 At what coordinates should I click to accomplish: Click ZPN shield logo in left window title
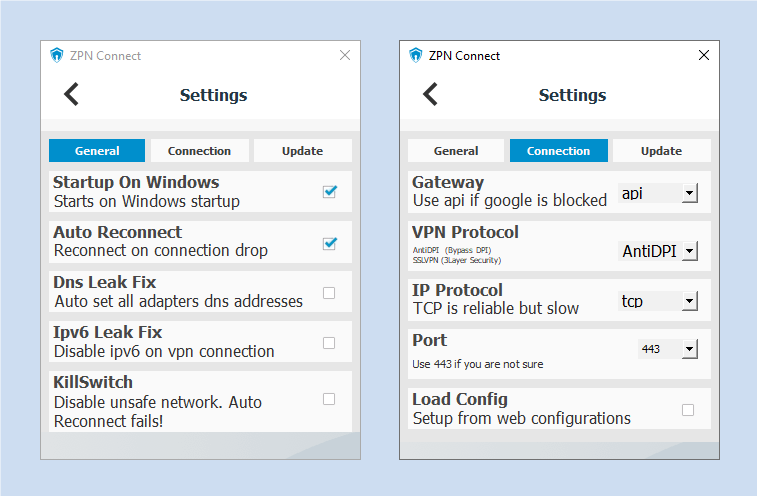click(x=56, y=55)
